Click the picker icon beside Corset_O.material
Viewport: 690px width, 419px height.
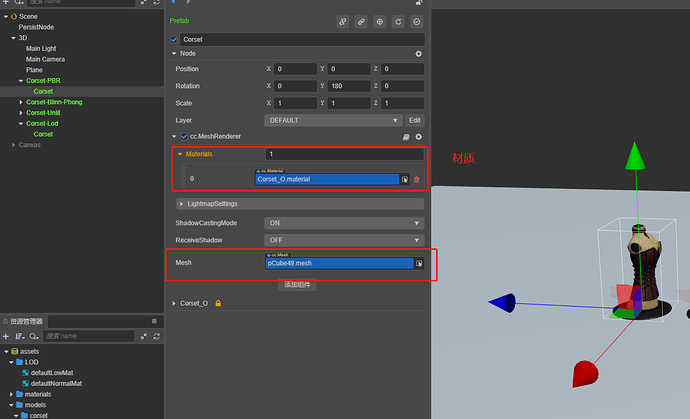point(404,179)
